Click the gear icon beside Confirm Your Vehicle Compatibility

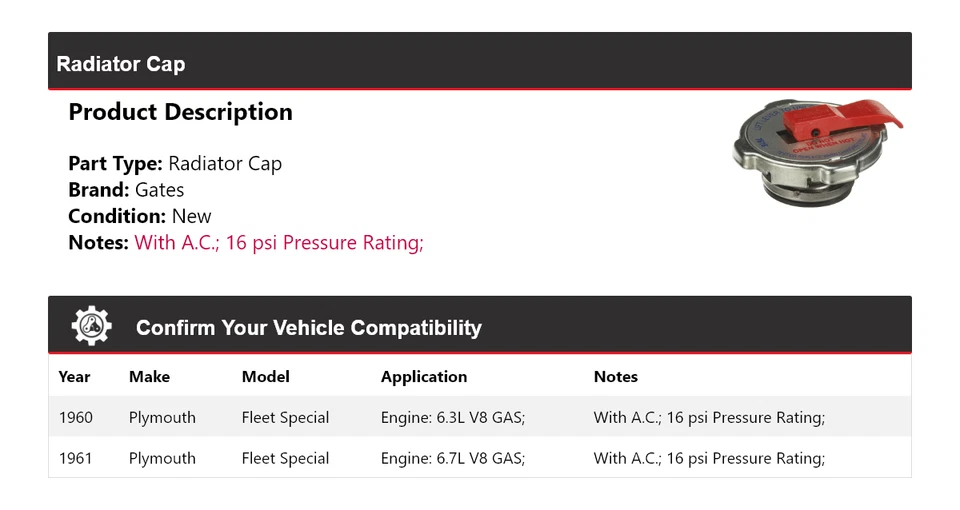(91, 326)
